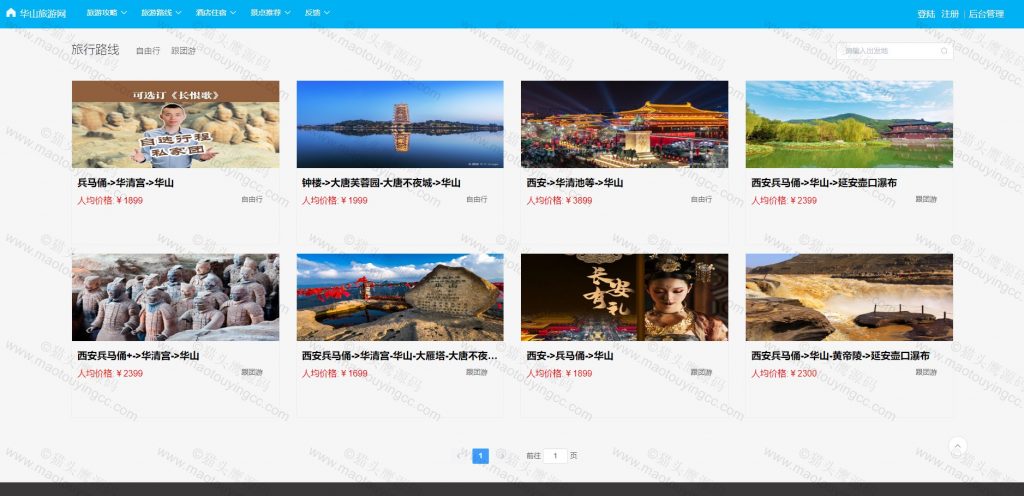Expand the 旅游路线 dropdown menu
The image size is (1024, 496).
pos(161,13)
